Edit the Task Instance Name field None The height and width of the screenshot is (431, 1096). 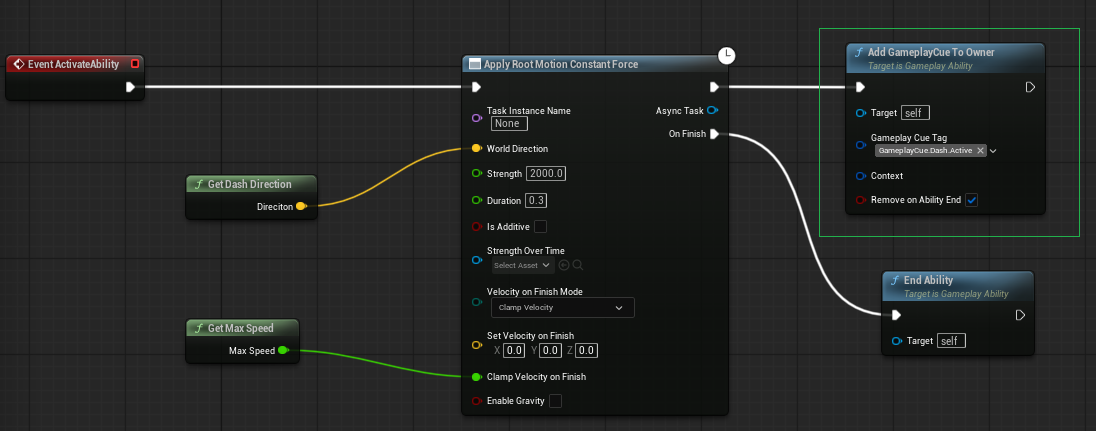pos(509,123)
